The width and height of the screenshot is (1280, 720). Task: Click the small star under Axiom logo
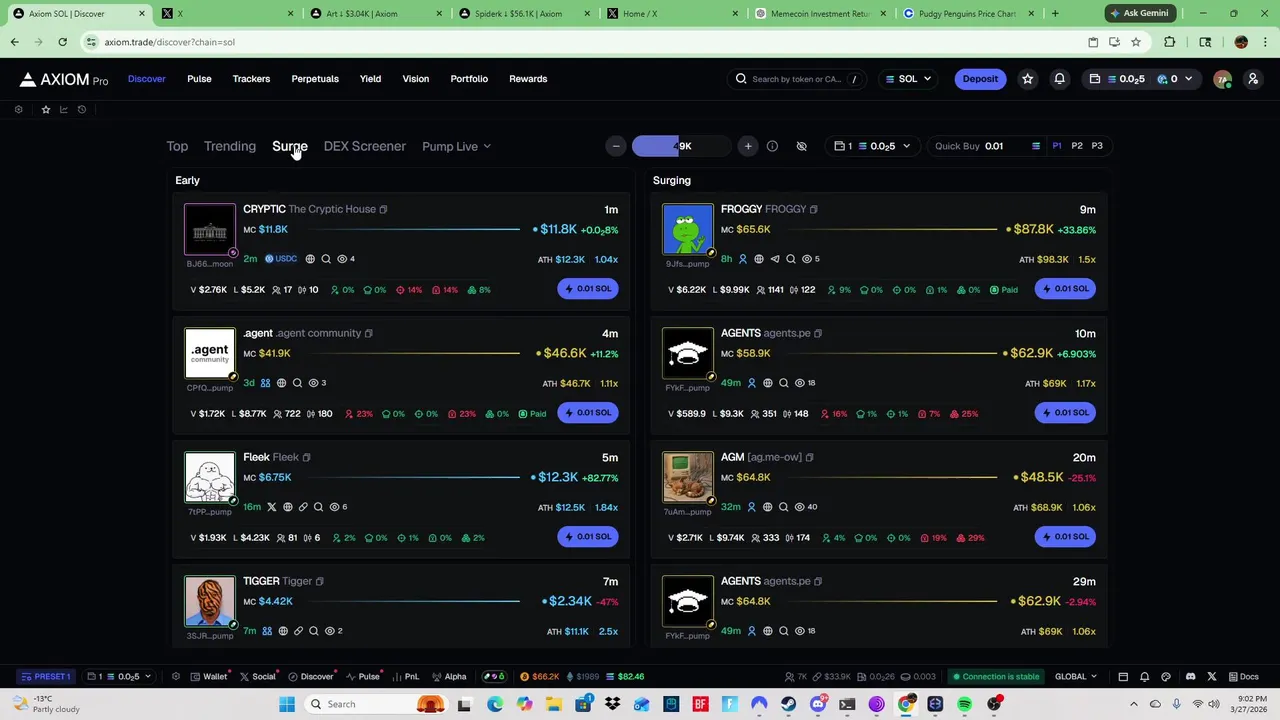[x=45, y=110]
